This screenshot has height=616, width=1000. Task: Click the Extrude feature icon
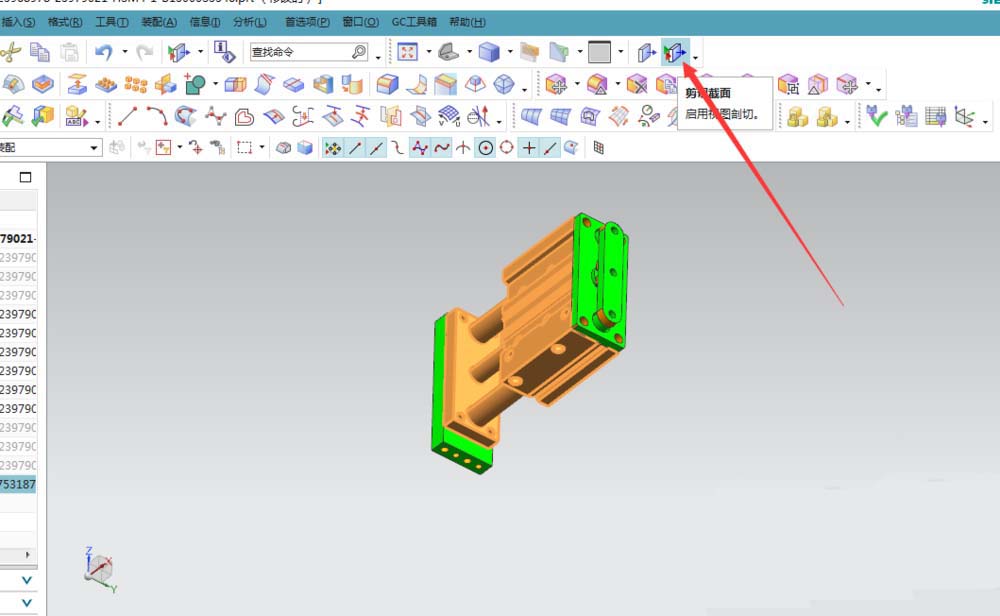pos(77,84)
